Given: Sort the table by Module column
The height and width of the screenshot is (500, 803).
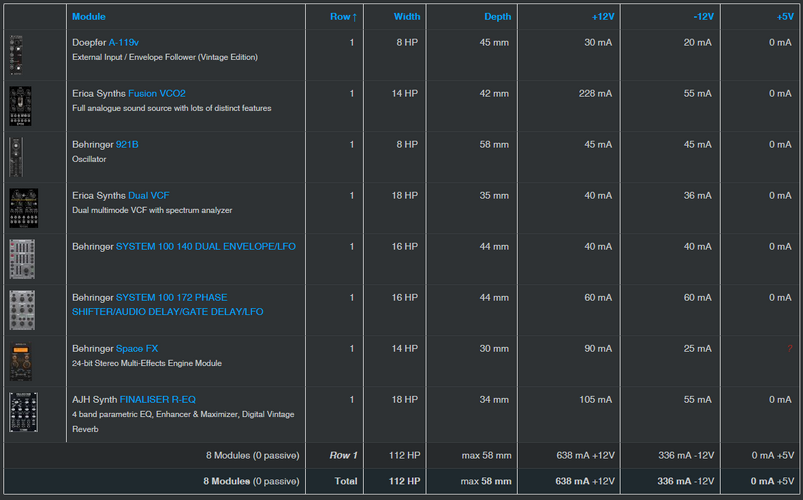Looking at the screenshot, I should (x=89, y=16).
